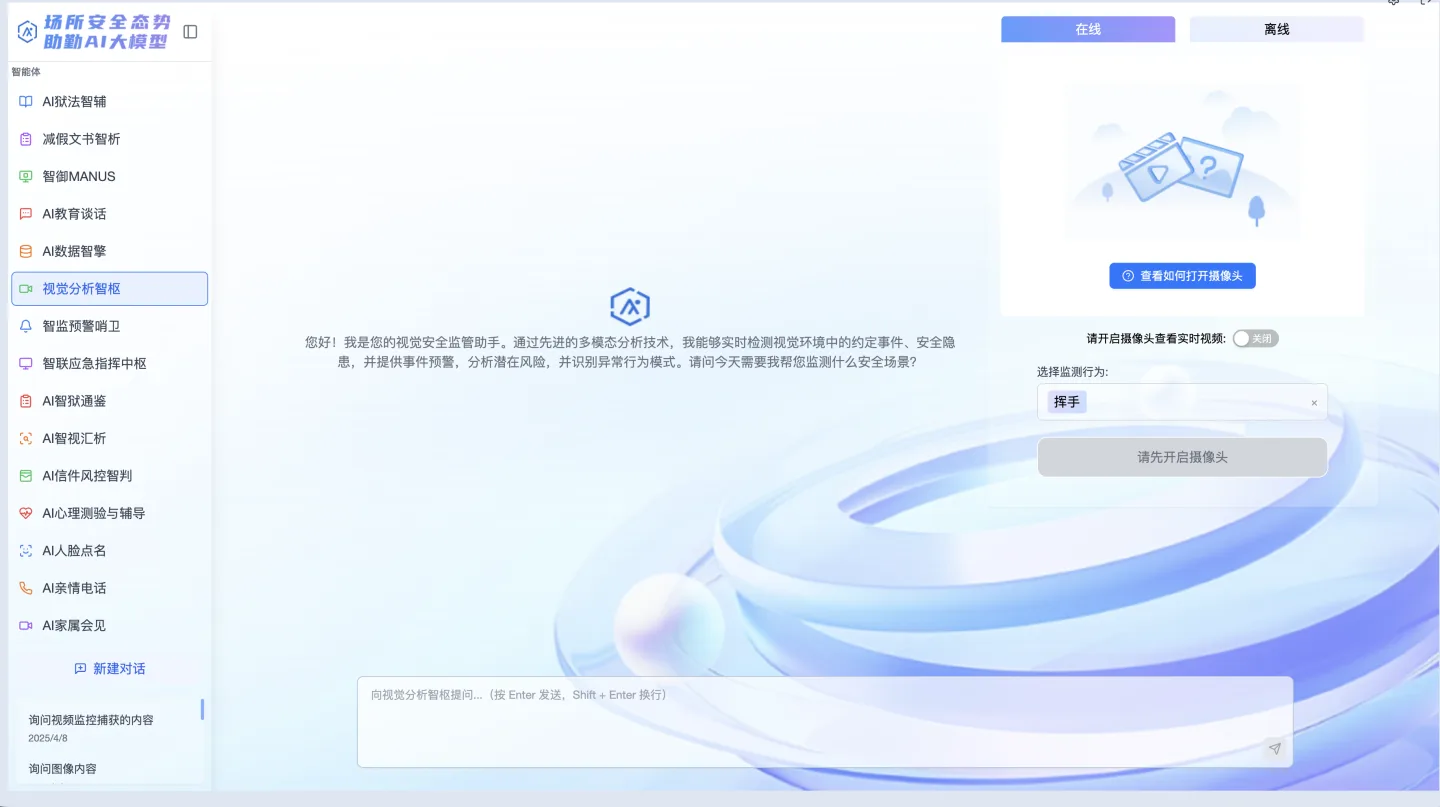Click the hexagon logo beside 场所安全态势 title

(27, 32)
